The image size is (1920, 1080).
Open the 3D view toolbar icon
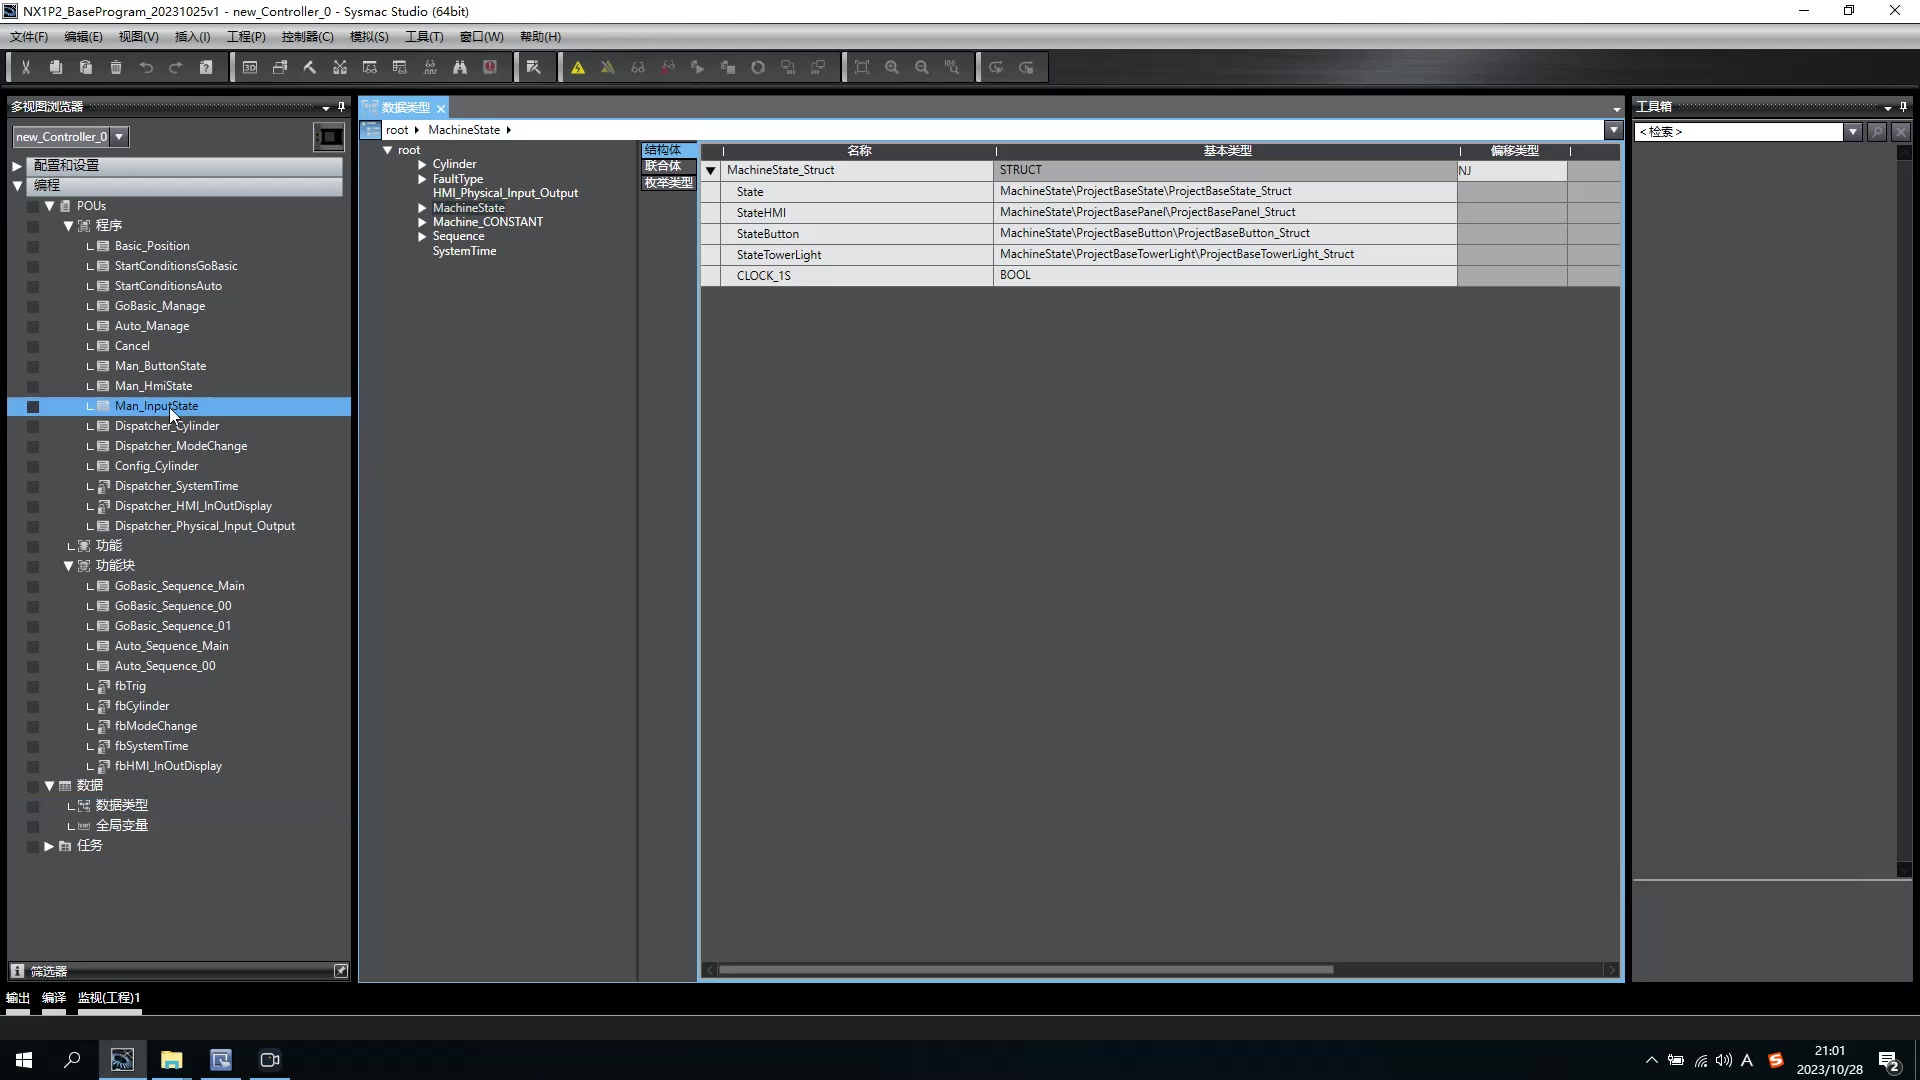point(250,67)
